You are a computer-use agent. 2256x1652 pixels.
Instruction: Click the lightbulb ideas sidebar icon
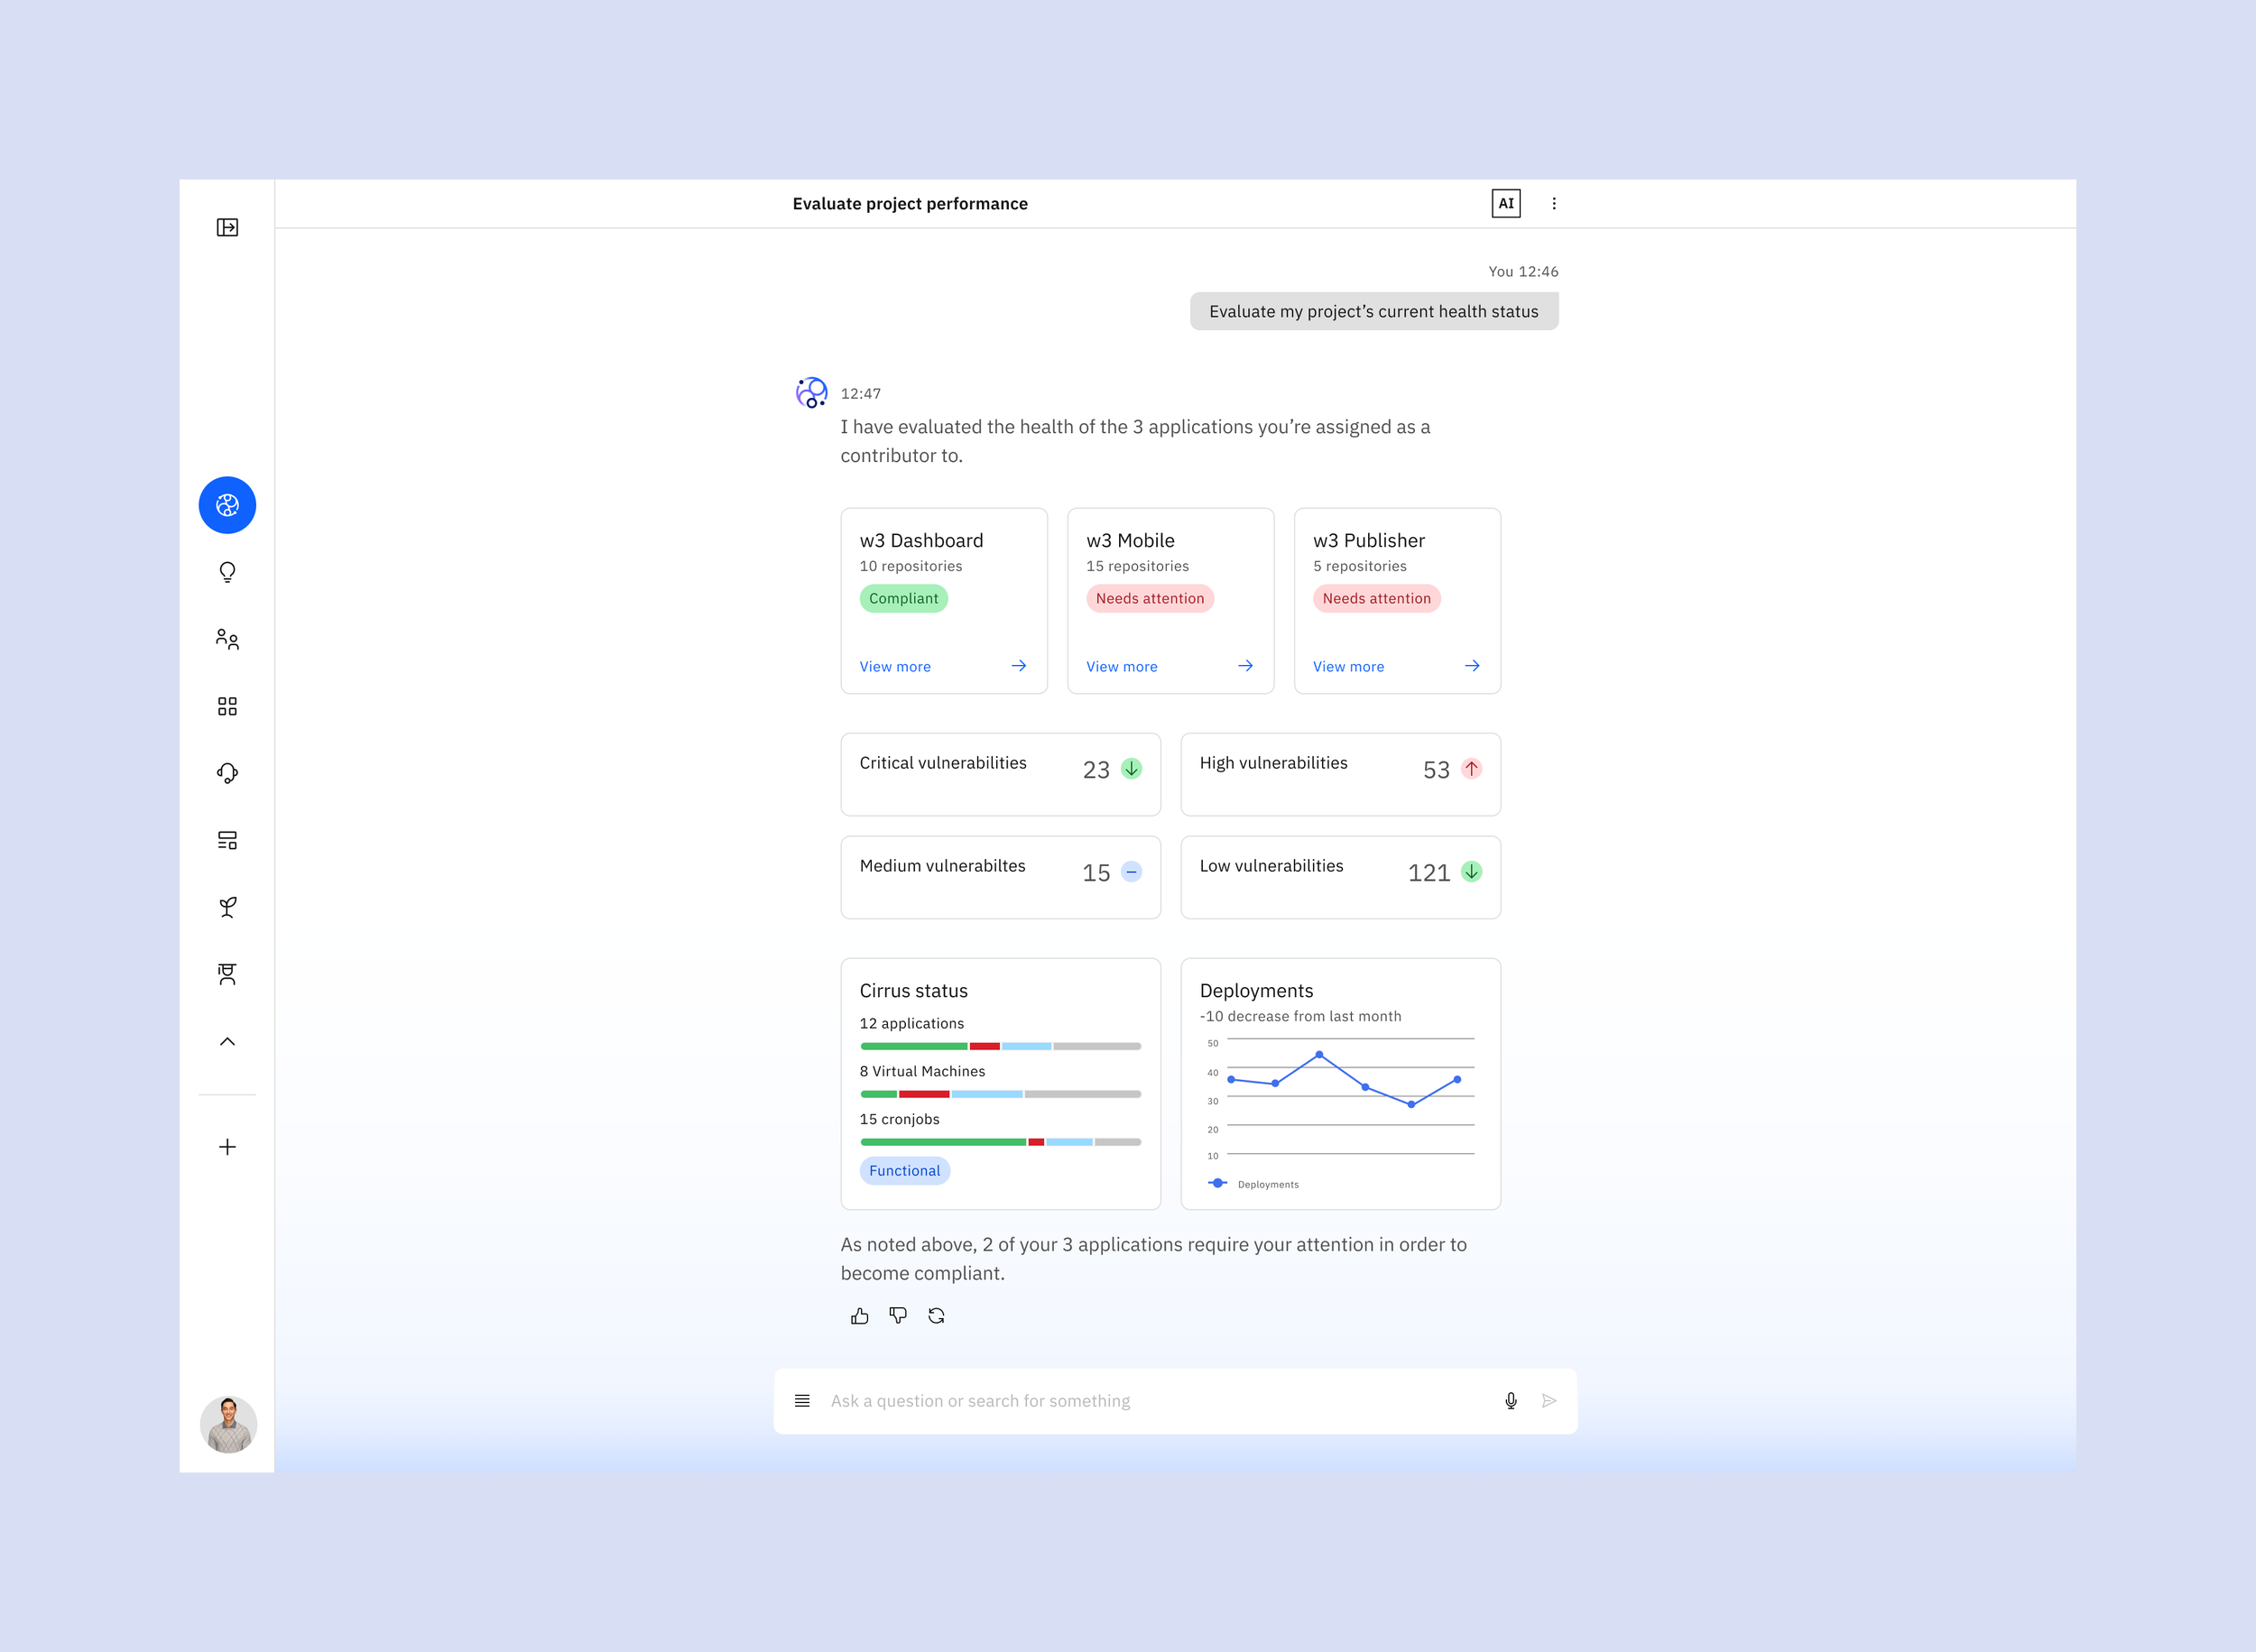click(x=227, y=572)
